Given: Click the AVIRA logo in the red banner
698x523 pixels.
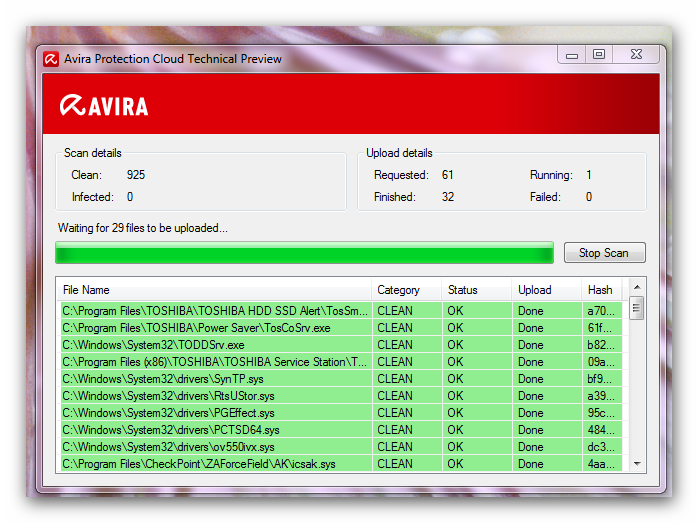Looking at the screenshot, I should tap(104, 105).
